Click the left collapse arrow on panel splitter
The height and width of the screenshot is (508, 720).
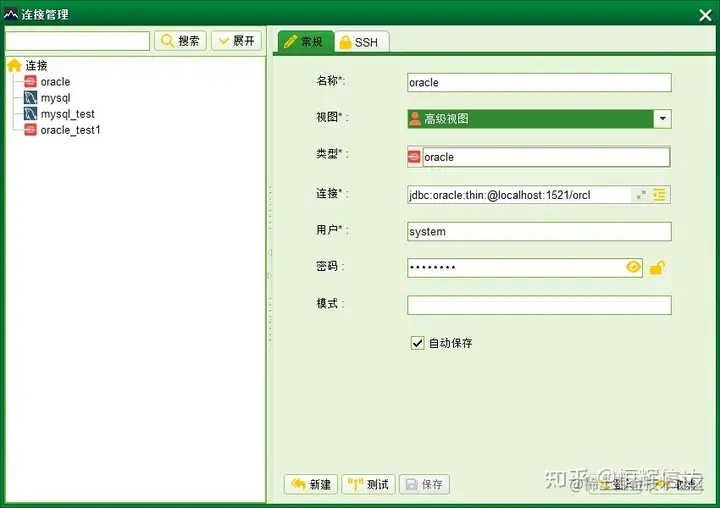(x=270, y=253)
